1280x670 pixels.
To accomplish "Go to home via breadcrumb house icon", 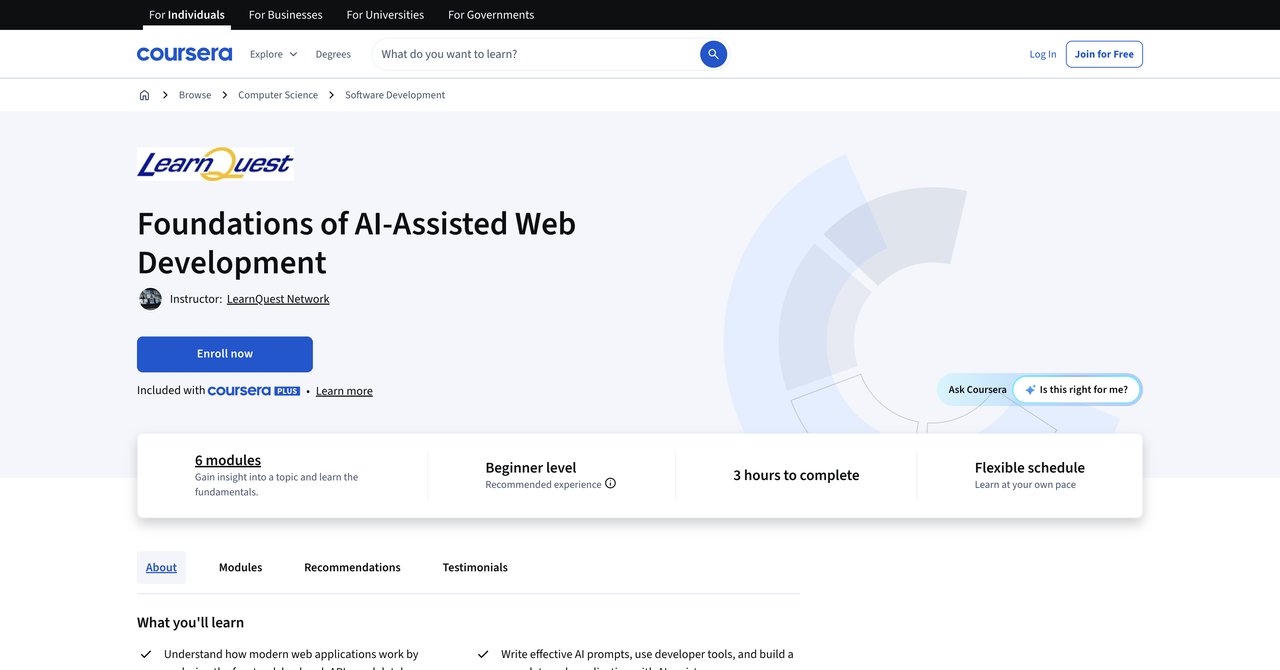I will [144, 95].
